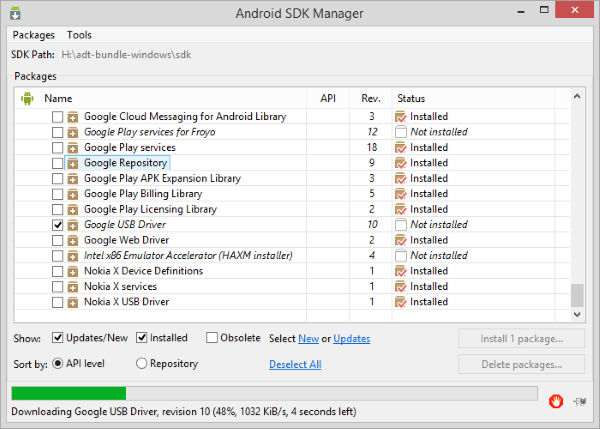The height and width of the screenshot is (429, 600).
Task: Click the Android robot icon in table header
Action: [27, 98]
